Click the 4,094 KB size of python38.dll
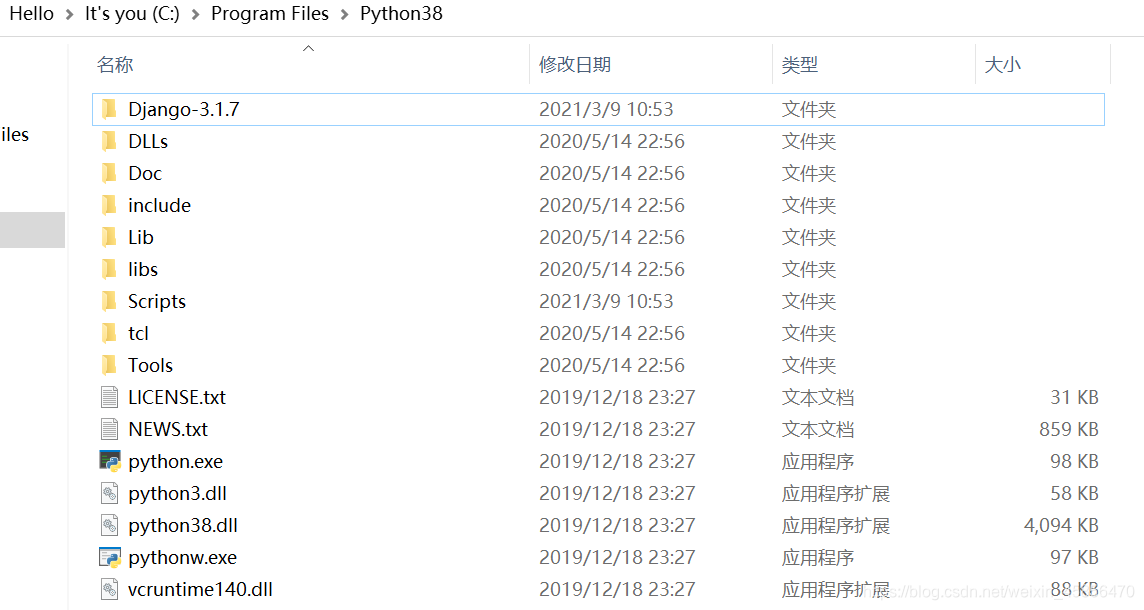 [1061, 525]
